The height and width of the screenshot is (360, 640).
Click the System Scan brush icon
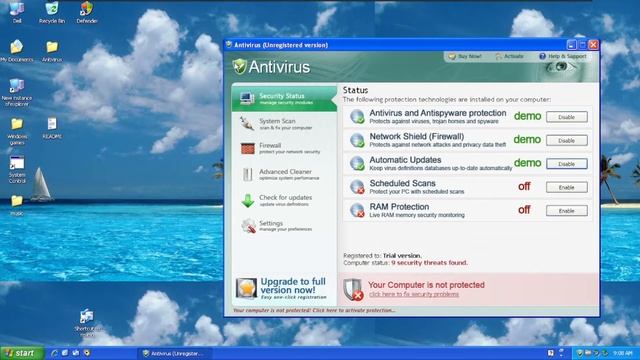click(247, 123)
